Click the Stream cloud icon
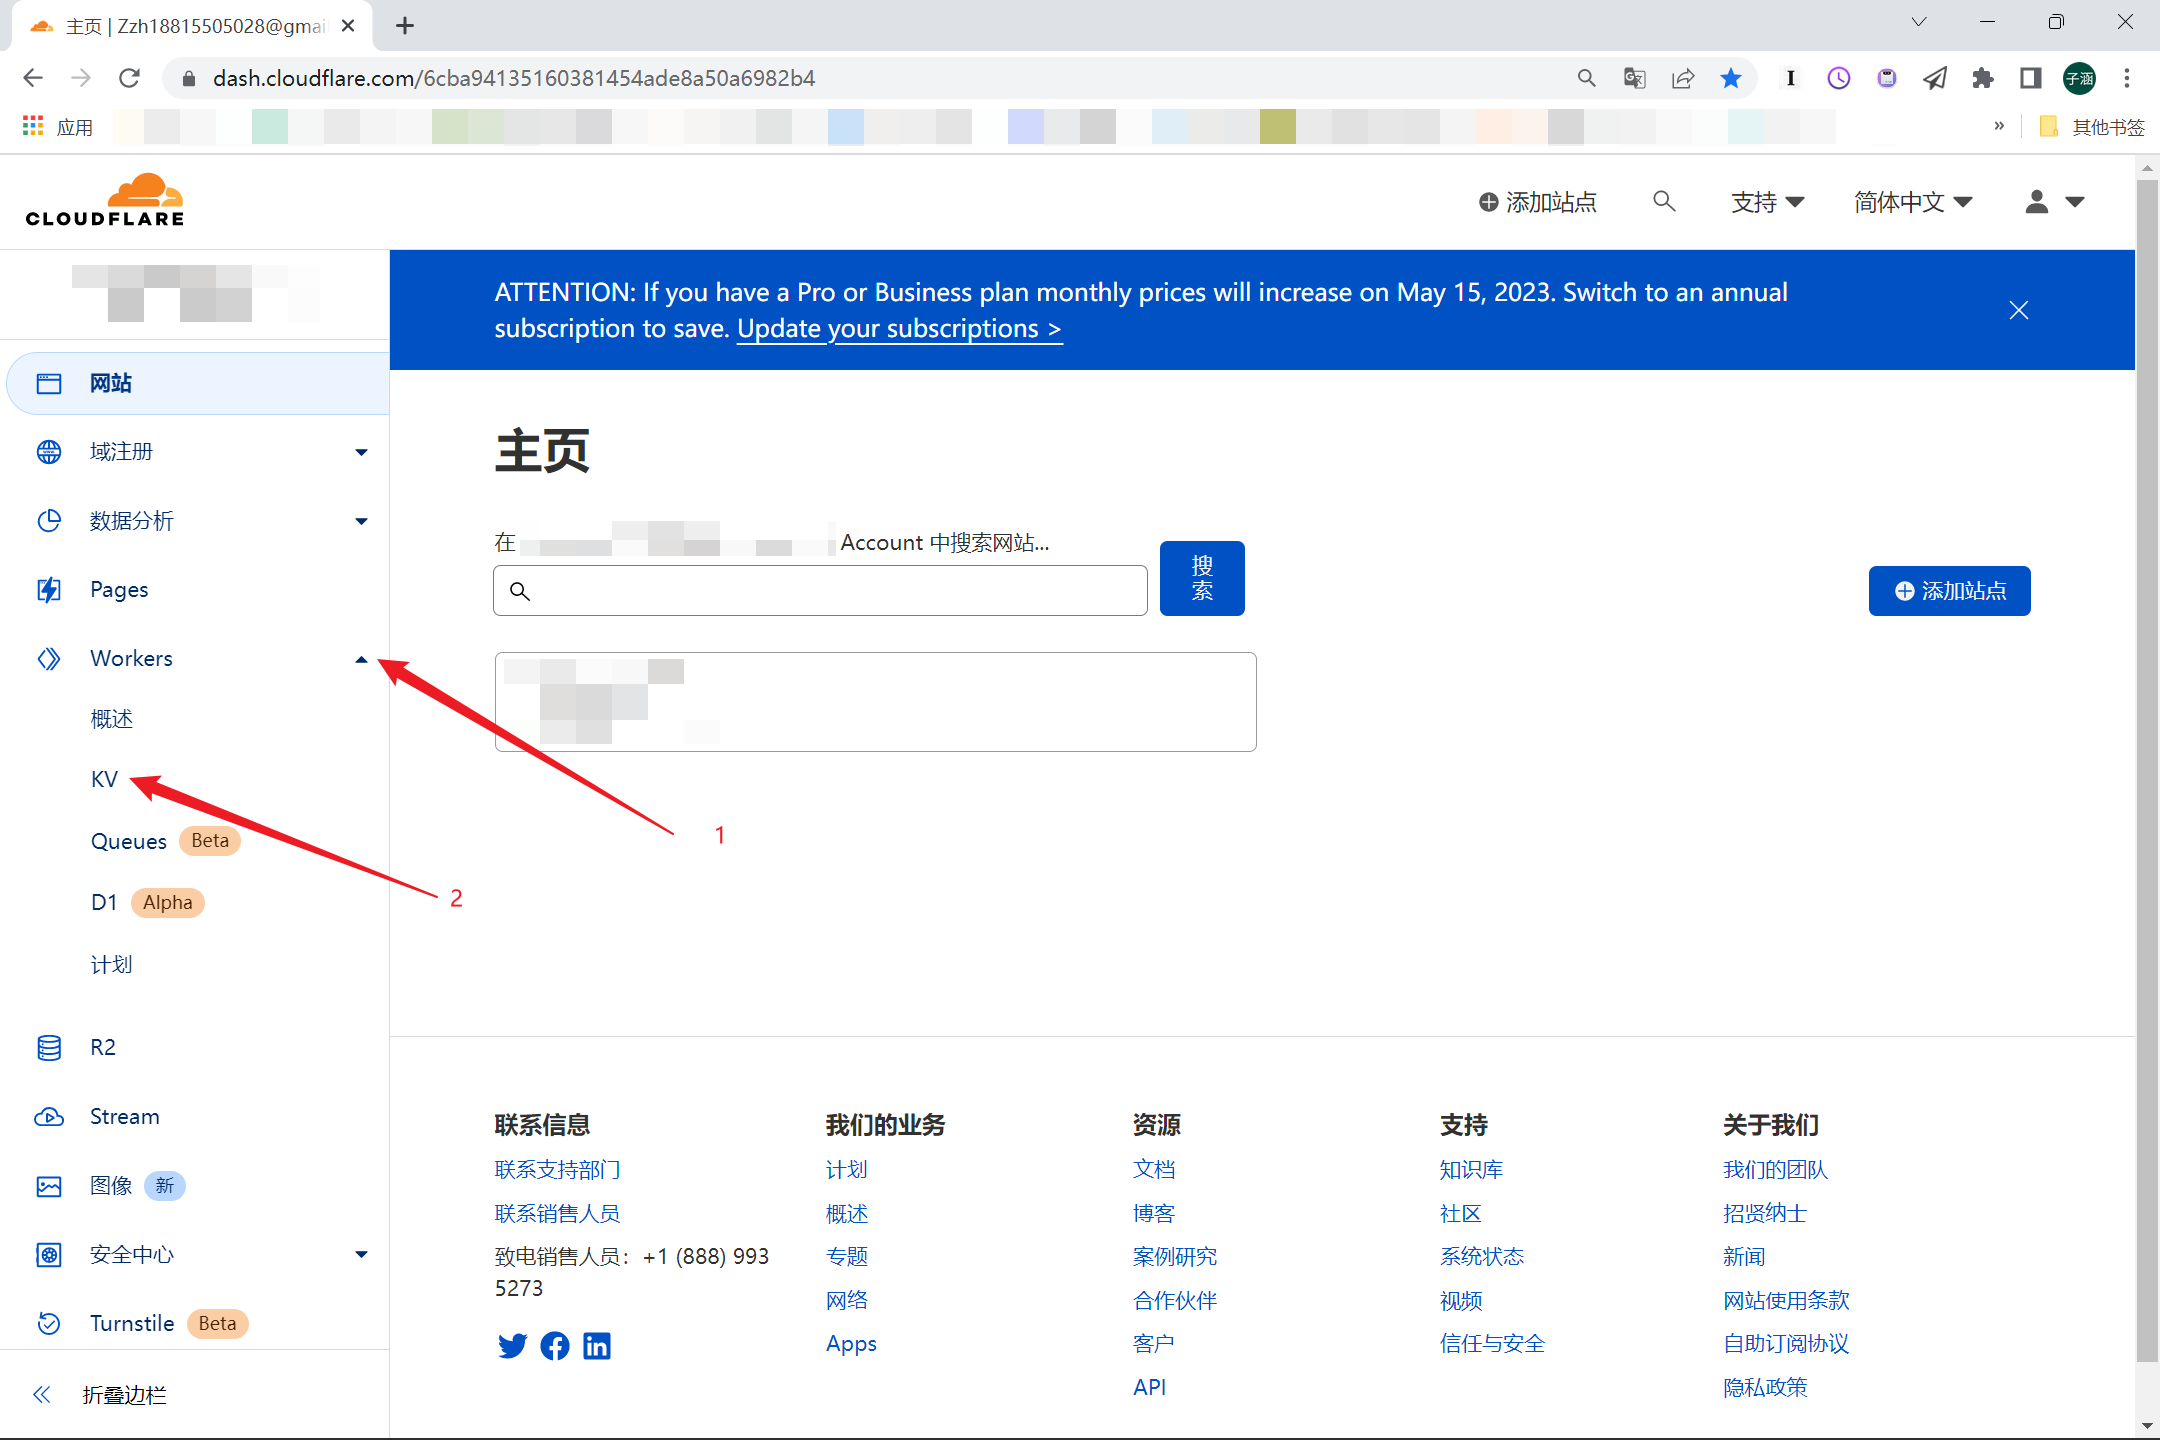The width and height of the screenshot is (2160, 1440). click(x=49, y=1116)
